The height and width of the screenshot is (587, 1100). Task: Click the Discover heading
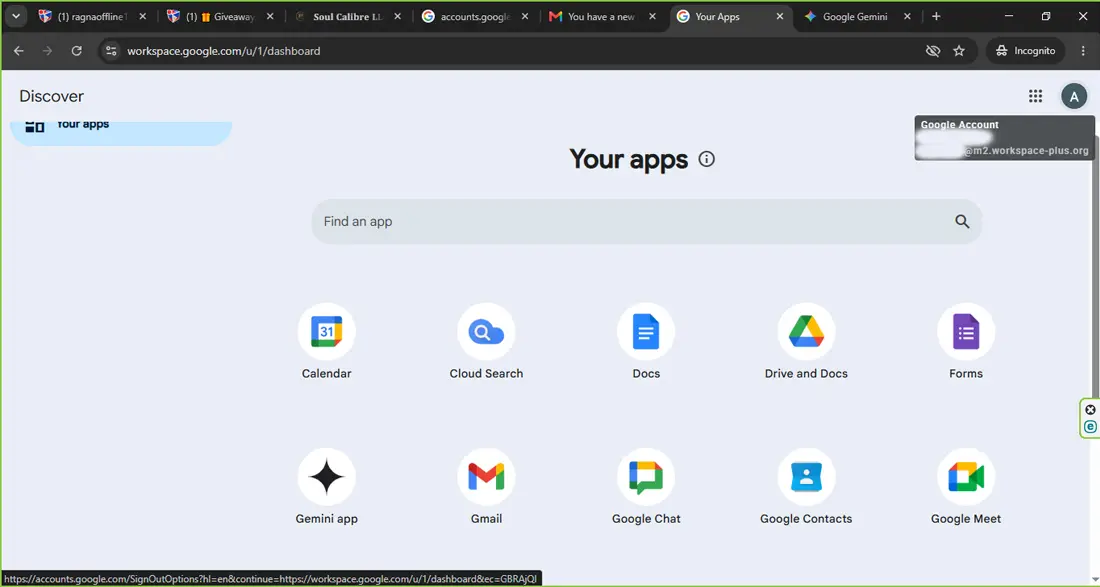point(51,96)
